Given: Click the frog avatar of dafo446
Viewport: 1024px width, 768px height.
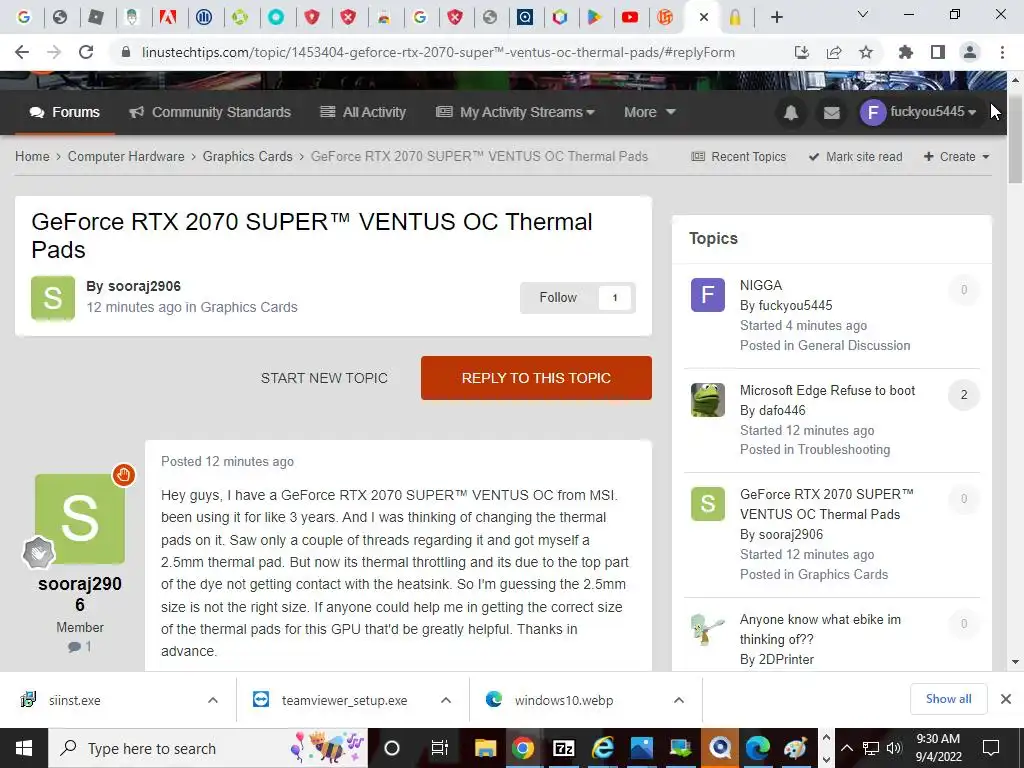Looking at the screenshot, I should (x=708, y=400).
